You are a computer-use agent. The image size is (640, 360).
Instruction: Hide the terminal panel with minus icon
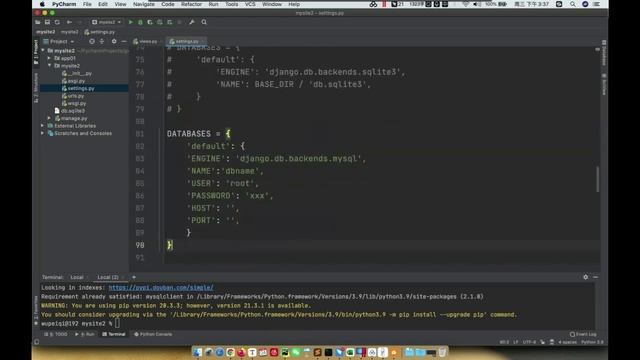tap(596, 277)
